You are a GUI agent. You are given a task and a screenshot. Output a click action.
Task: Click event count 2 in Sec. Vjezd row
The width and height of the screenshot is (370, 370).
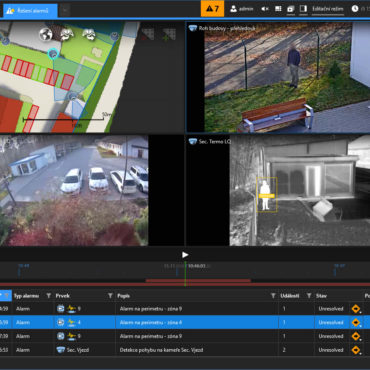pos(284,350)
